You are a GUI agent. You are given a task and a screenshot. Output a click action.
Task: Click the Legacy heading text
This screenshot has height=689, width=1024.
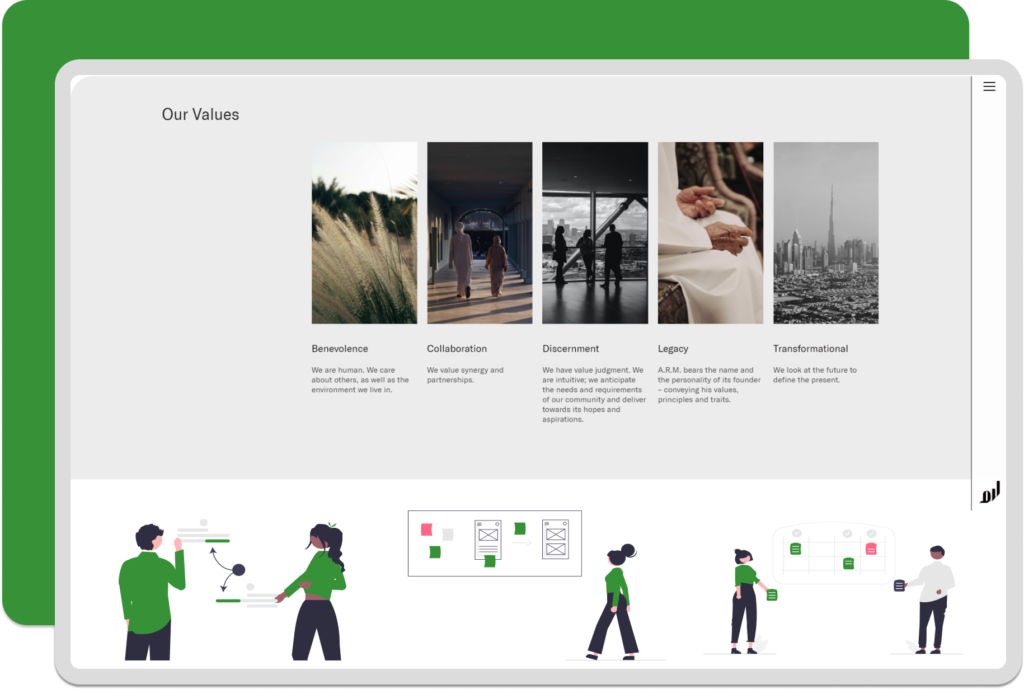tap(673, 349)
